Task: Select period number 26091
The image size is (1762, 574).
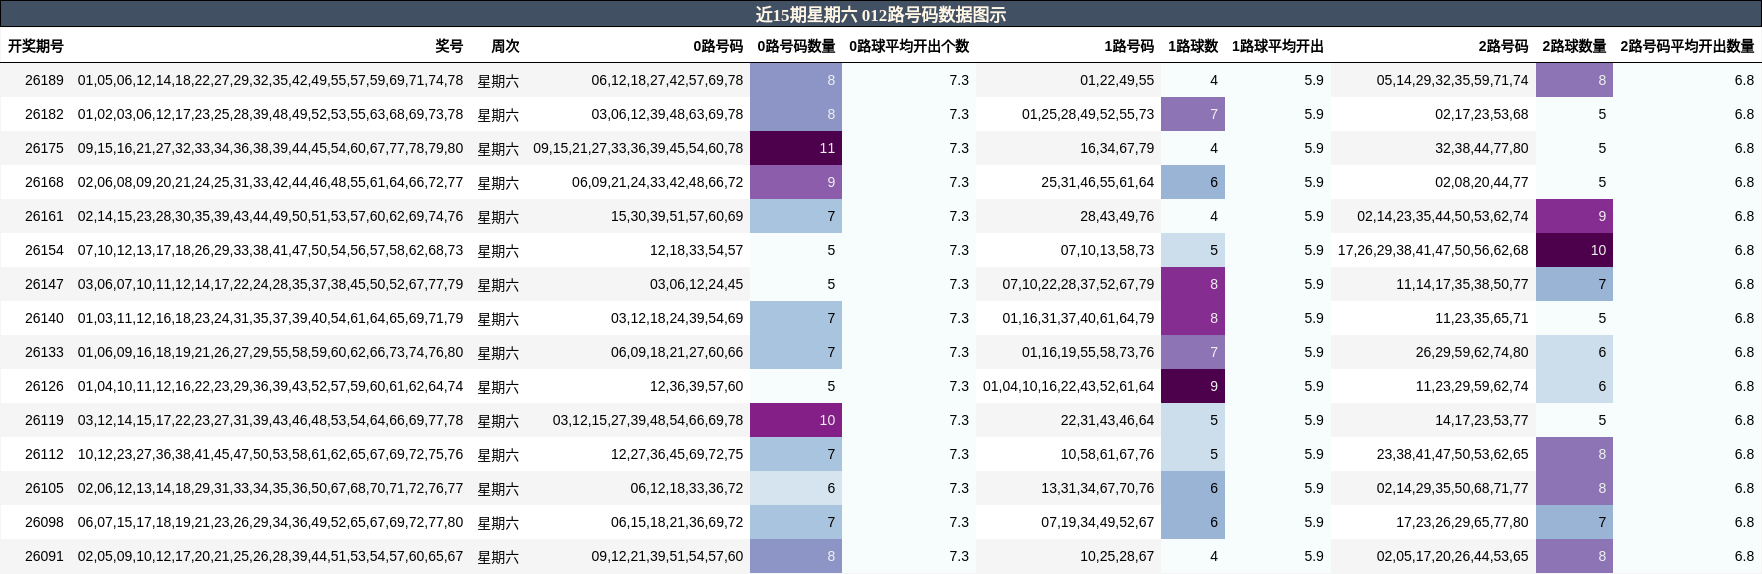Action: [x=44, y=556]
